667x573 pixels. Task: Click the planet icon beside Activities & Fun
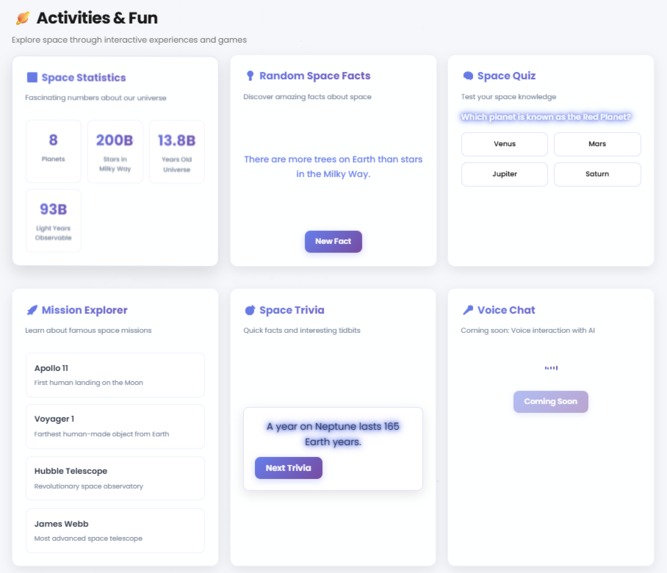tap(23, 18)
